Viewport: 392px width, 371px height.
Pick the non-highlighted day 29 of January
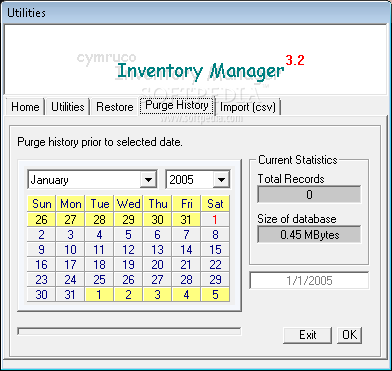tap(215, 280)
